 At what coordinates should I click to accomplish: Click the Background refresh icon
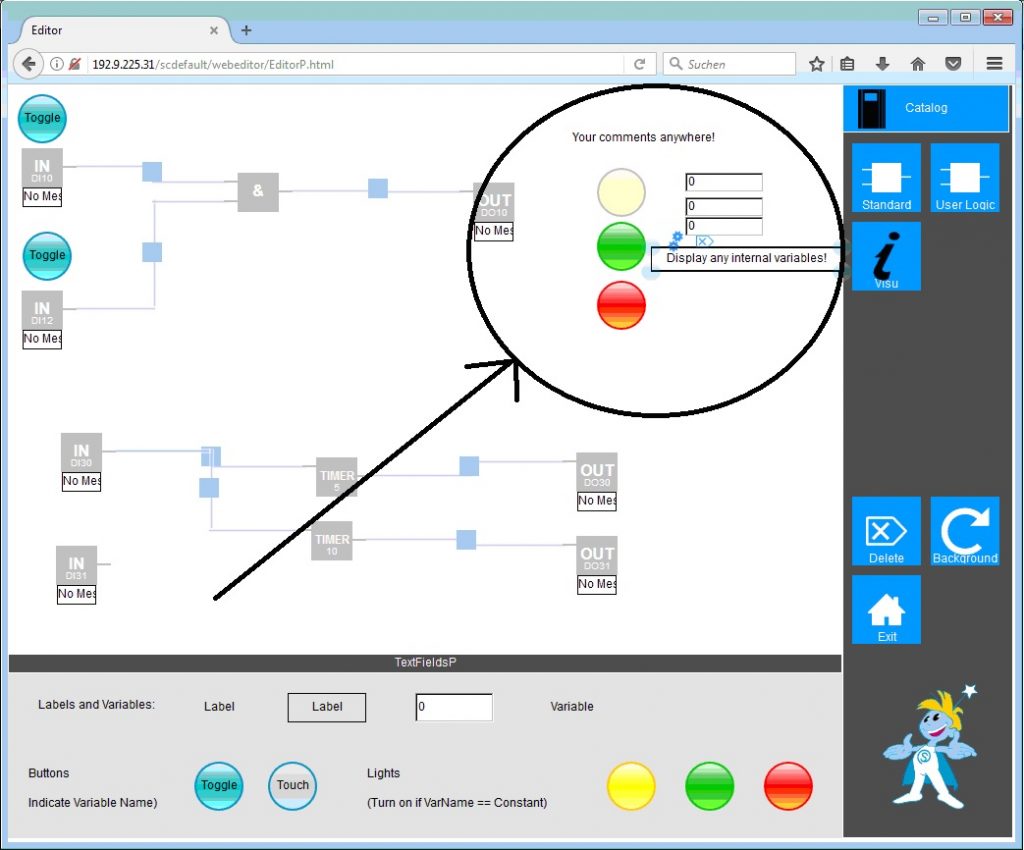pos(964,531)
